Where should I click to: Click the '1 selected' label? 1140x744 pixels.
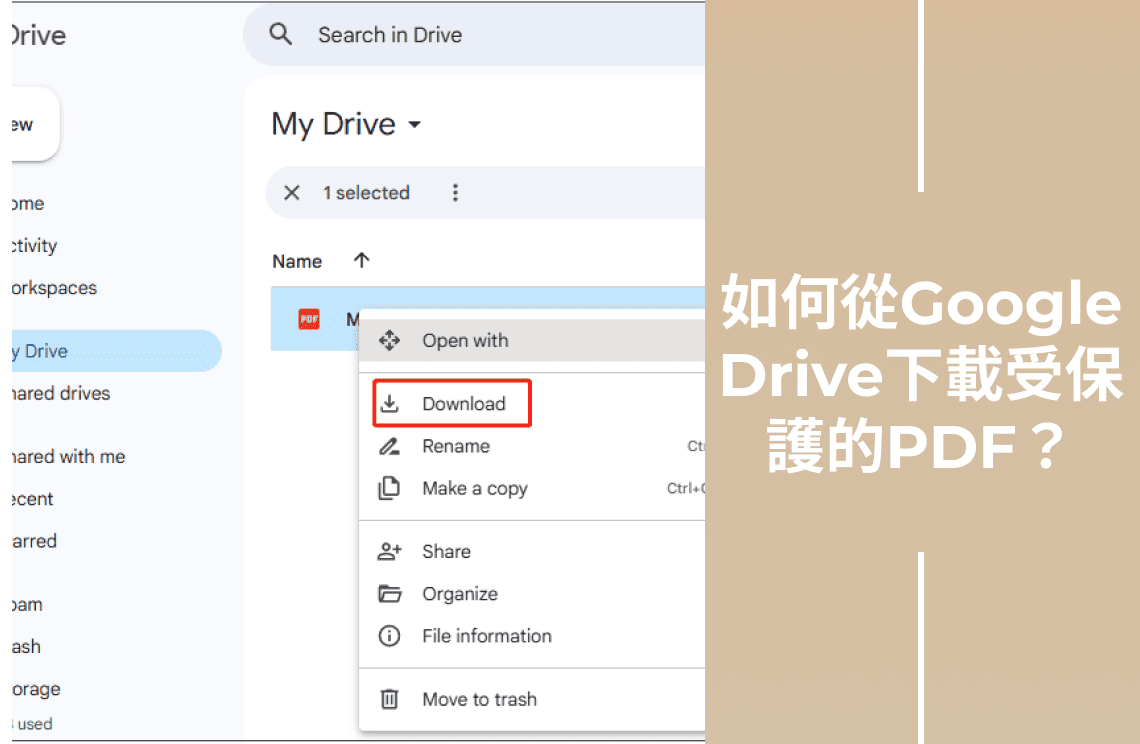(x=366, y=193)
